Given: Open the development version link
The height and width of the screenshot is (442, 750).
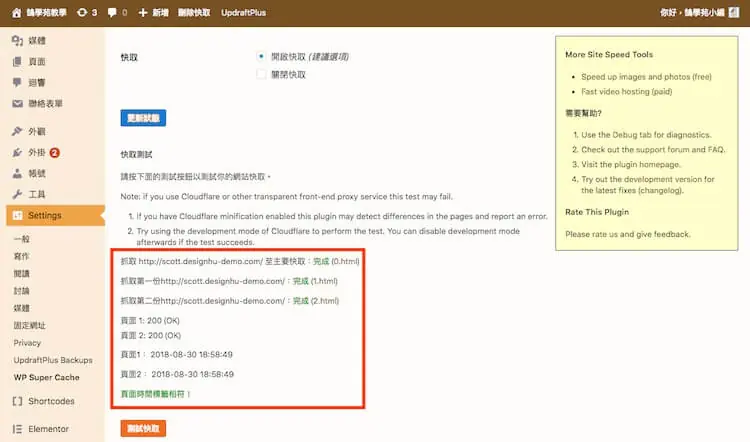Looking at the screenshot, I should point(662,179).
